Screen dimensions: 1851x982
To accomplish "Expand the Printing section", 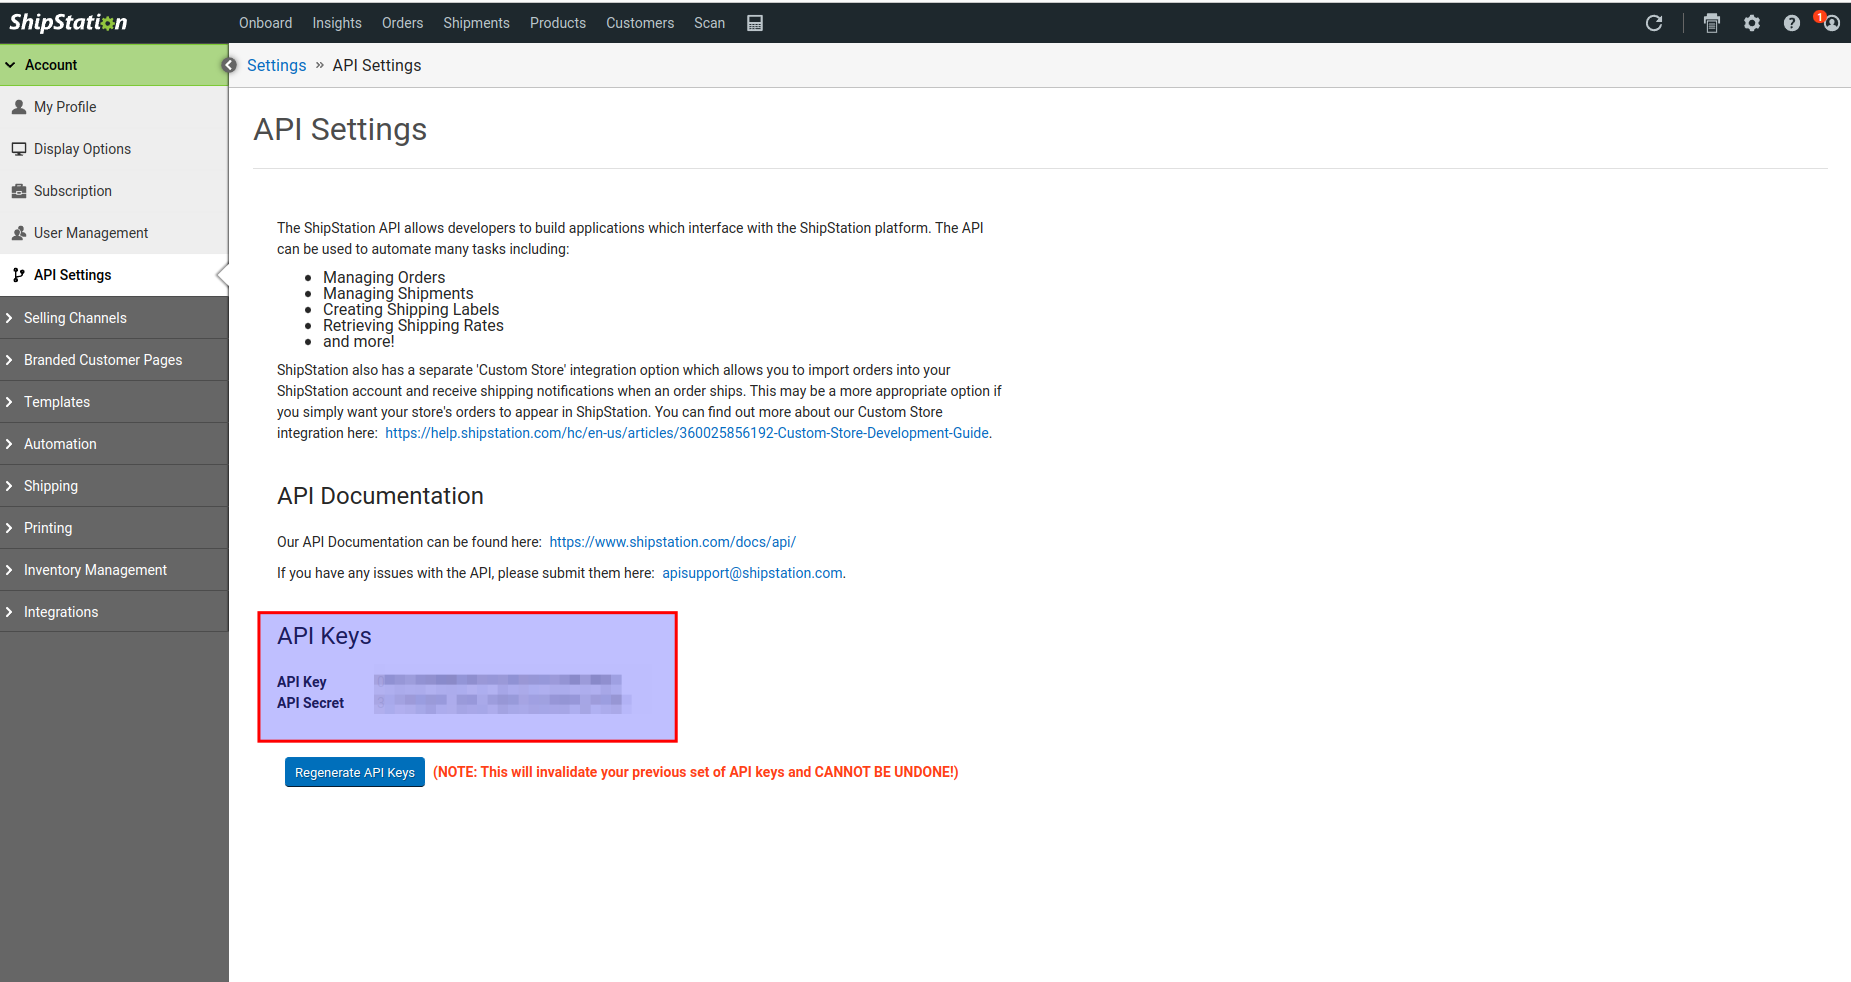I will tap(114, 528).
